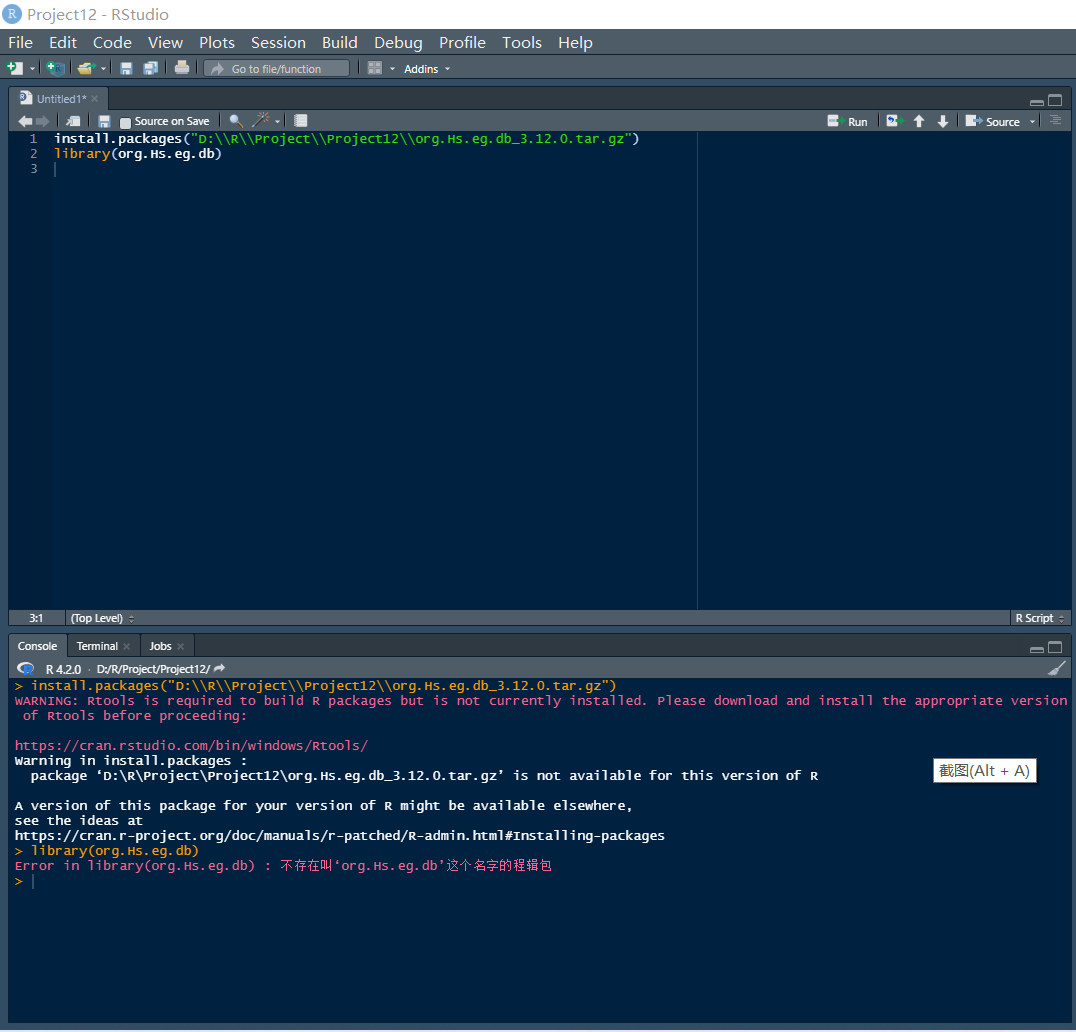Close the Untitled1 editor tab
Screen dimensions: 1076x1032
coord(95,99)
